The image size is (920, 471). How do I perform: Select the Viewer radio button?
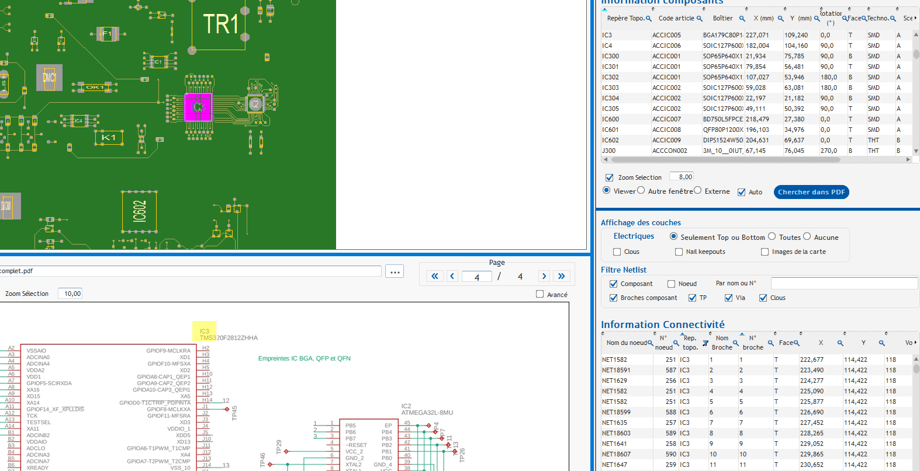coord(607,191)
